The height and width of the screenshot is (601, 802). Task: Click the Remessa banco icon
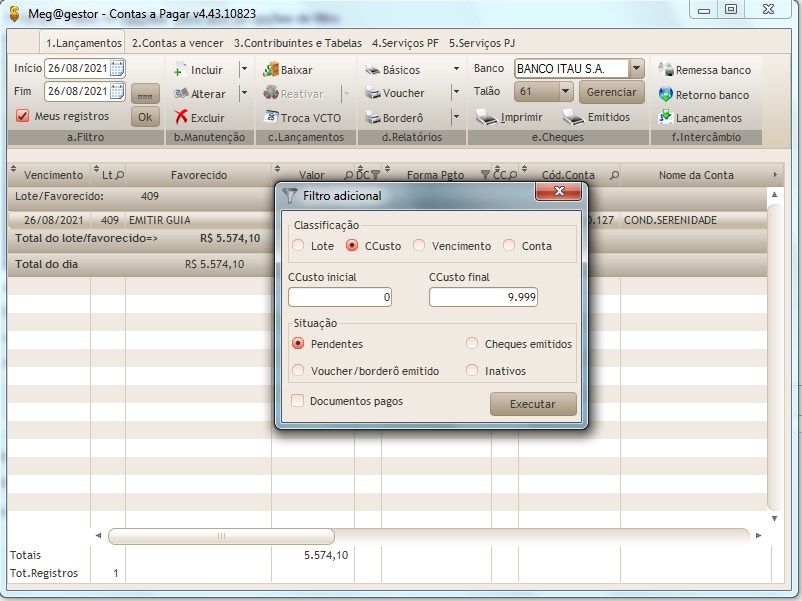pyautogui.click(x=666, y=70)
